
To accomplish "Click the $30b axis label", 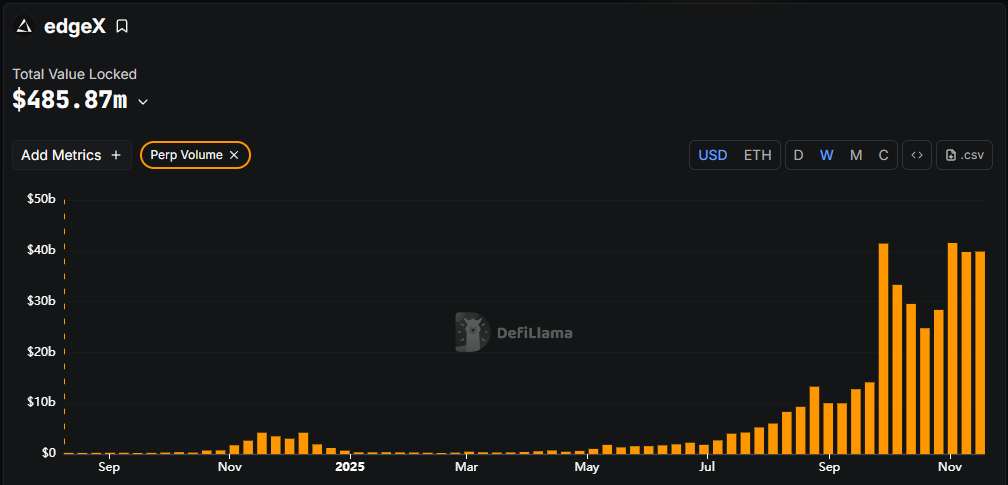I will tap(41, 301).
